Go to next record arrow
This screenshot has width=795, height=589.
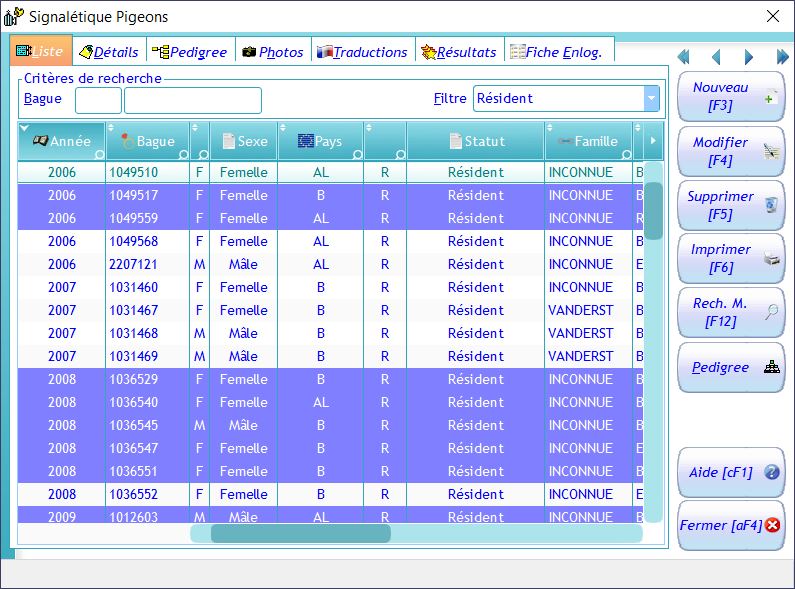748,57
